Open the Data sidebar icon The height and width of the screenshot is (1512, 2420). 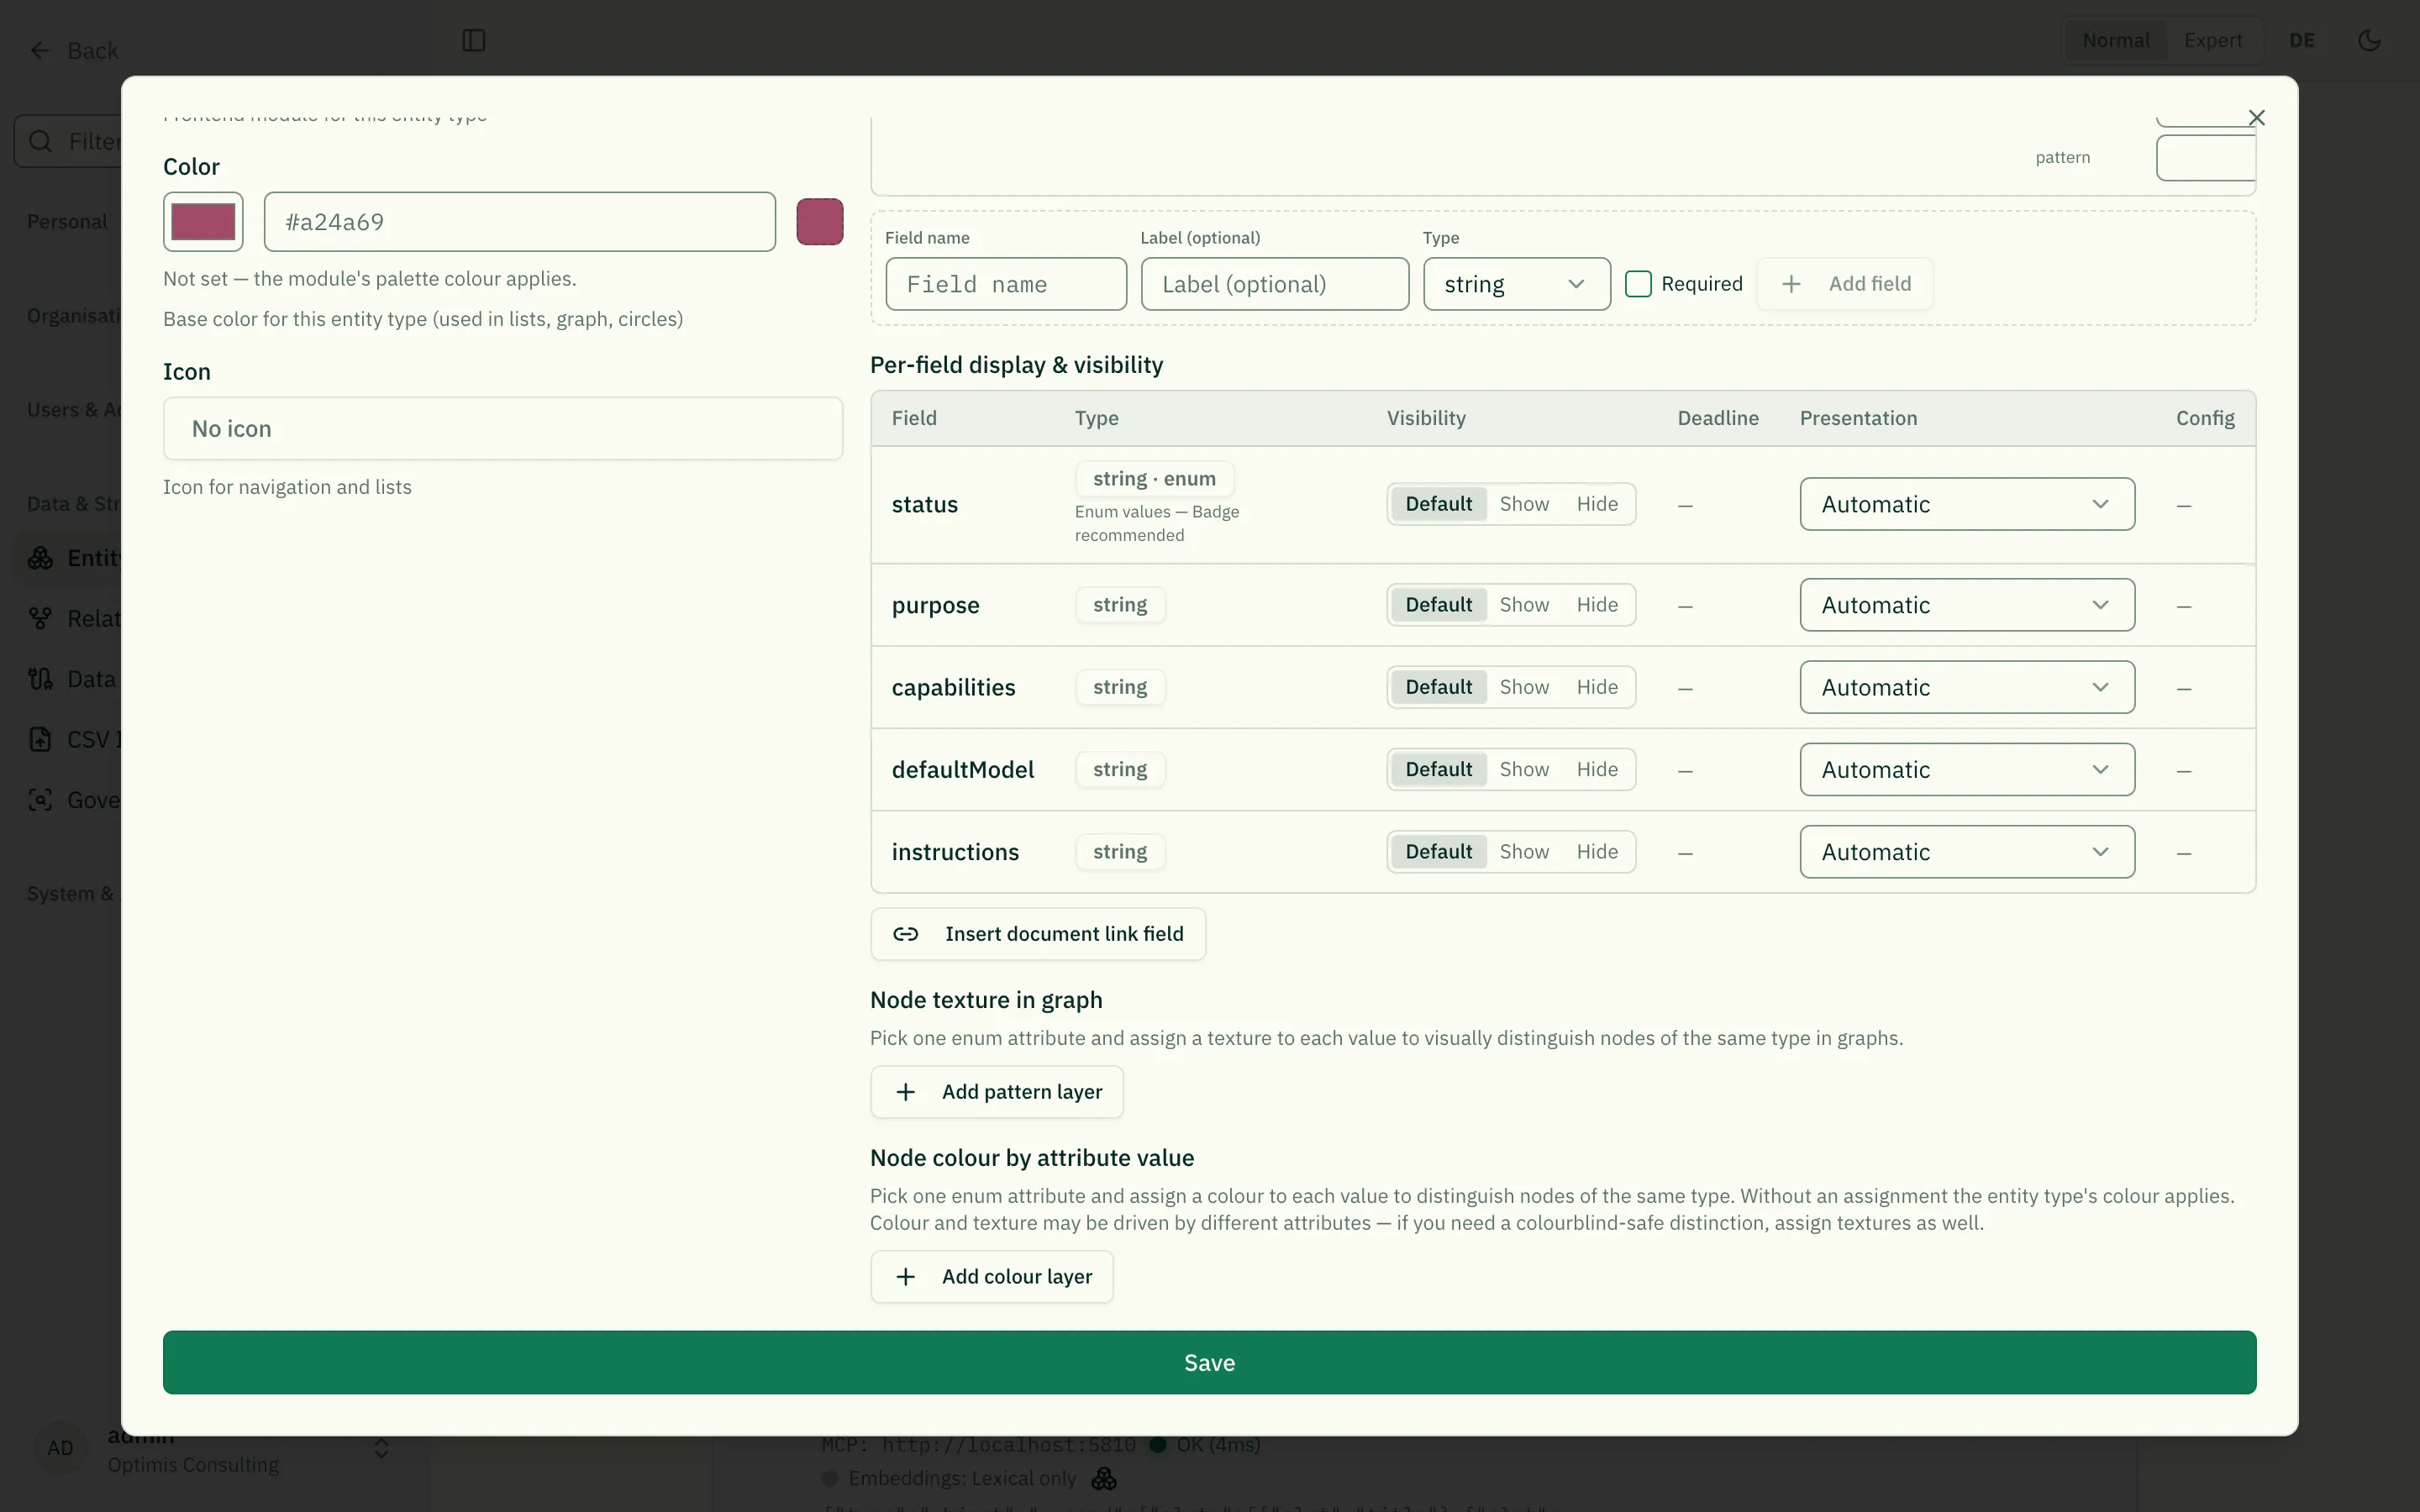(41, 679)
